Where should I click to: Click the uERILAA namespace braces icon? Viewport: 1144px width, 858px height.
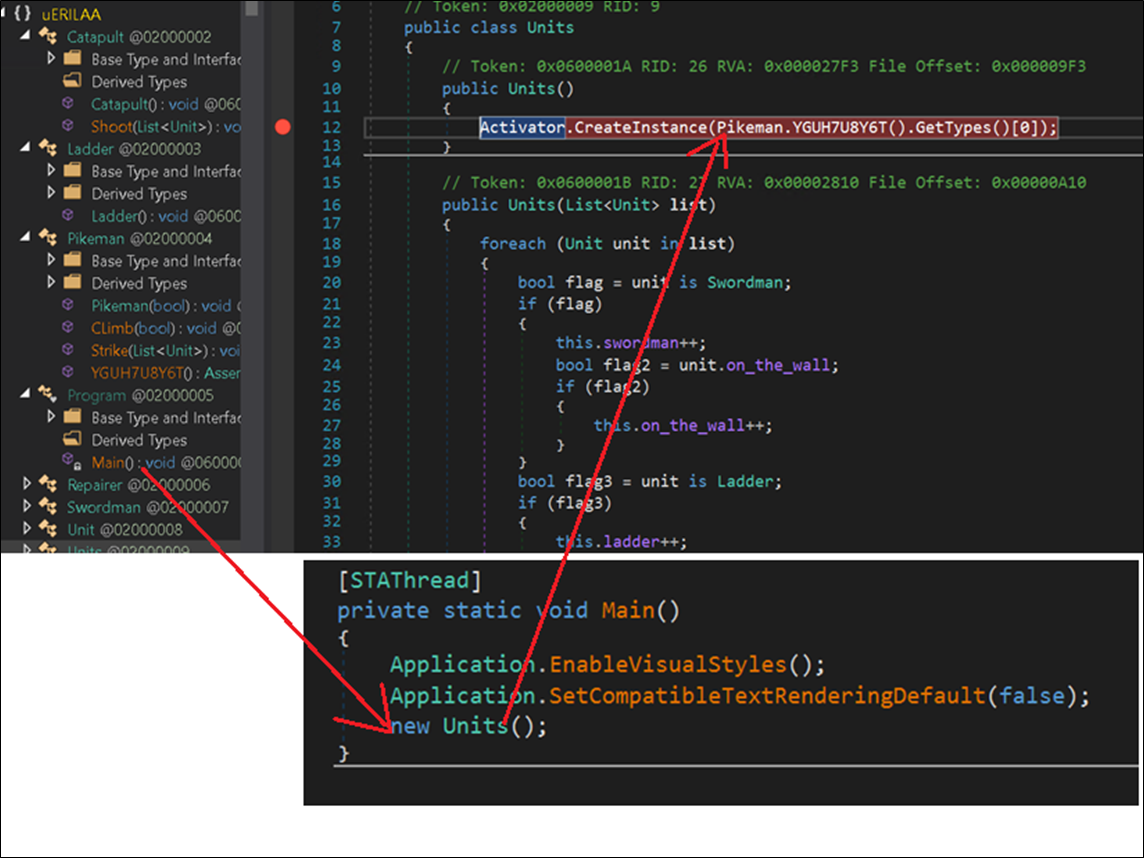point(22,14)
